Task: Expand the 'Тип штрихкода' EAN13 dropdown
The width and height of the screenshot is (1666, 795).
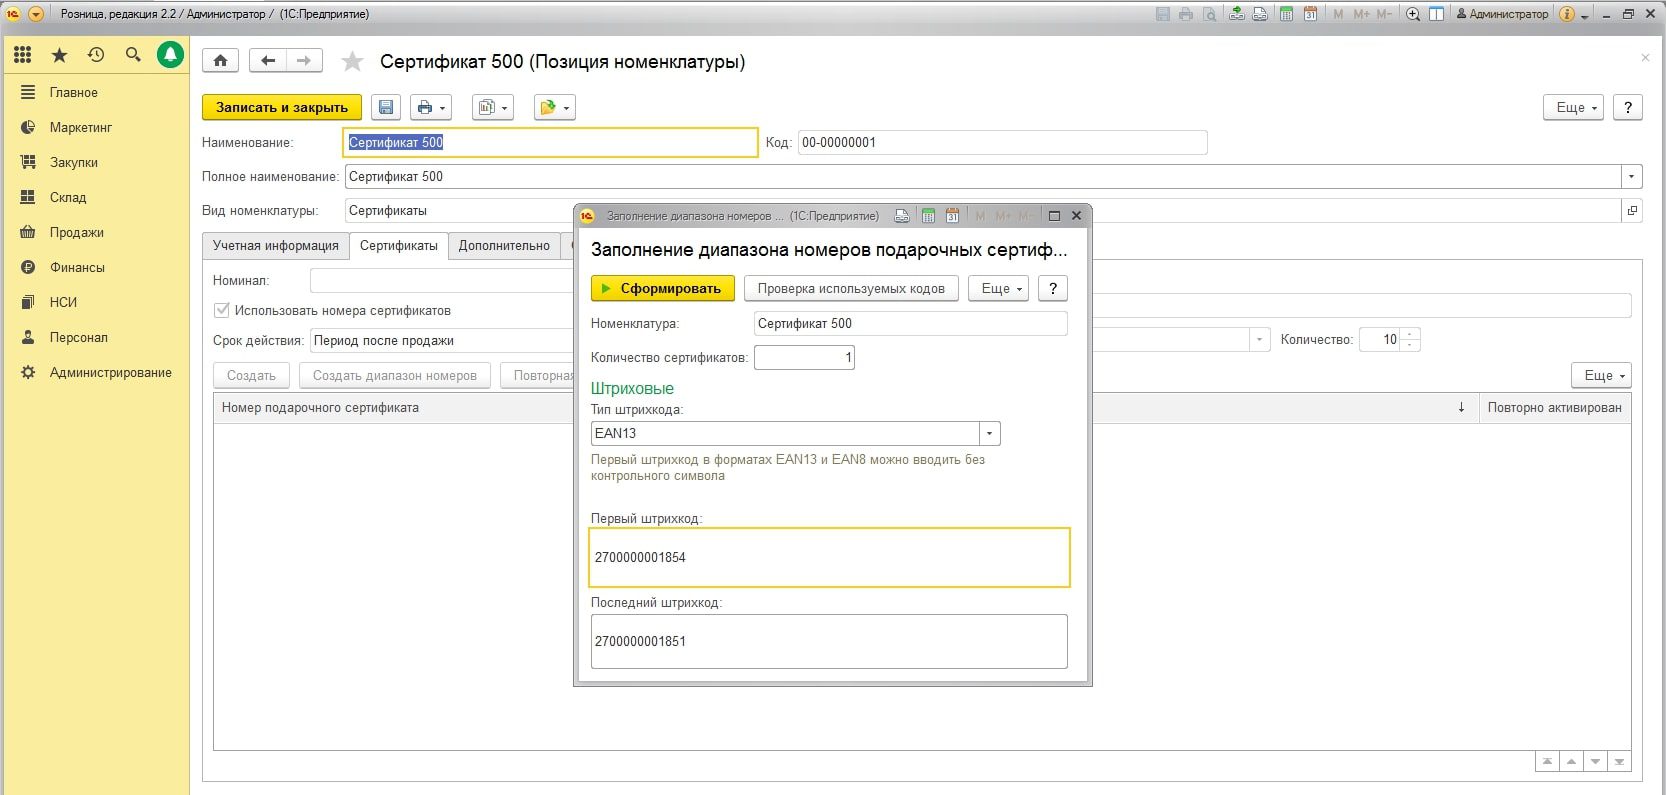Action: (989, 433)
